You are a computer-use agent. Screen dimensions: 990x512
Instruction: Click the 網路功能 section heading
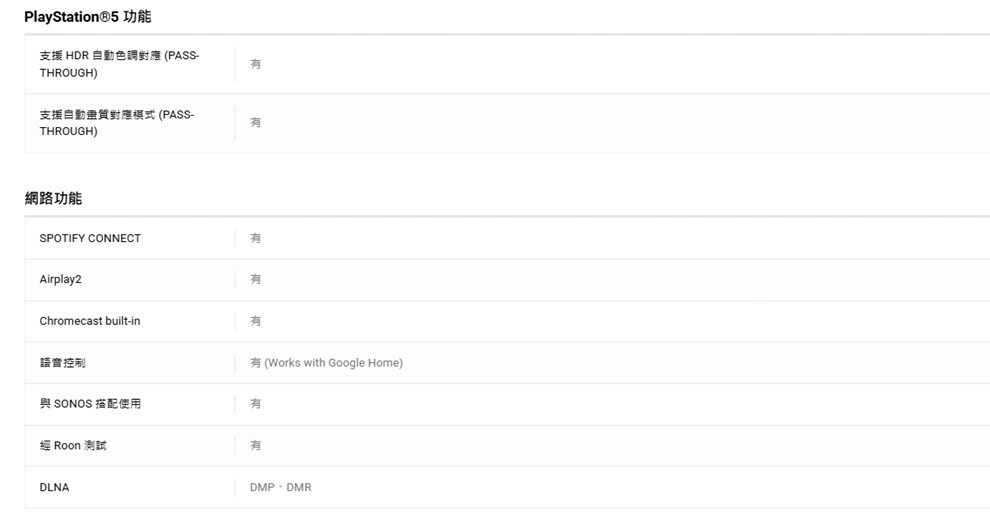[53, 198]
